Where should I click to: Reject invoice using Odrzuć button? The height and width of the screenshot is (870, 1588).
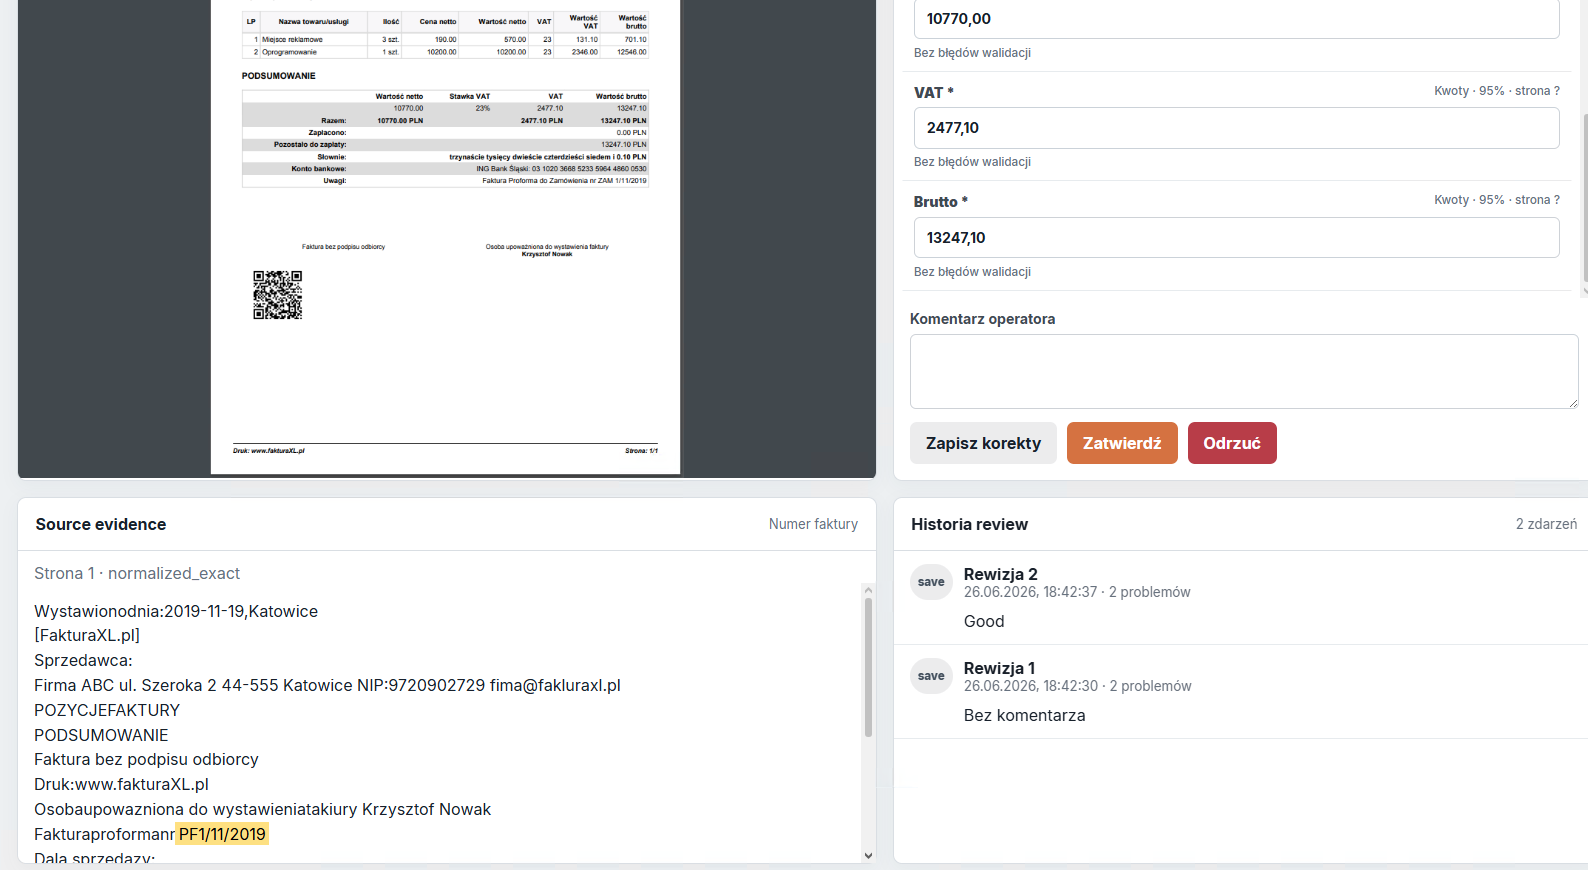(1232, 443)
